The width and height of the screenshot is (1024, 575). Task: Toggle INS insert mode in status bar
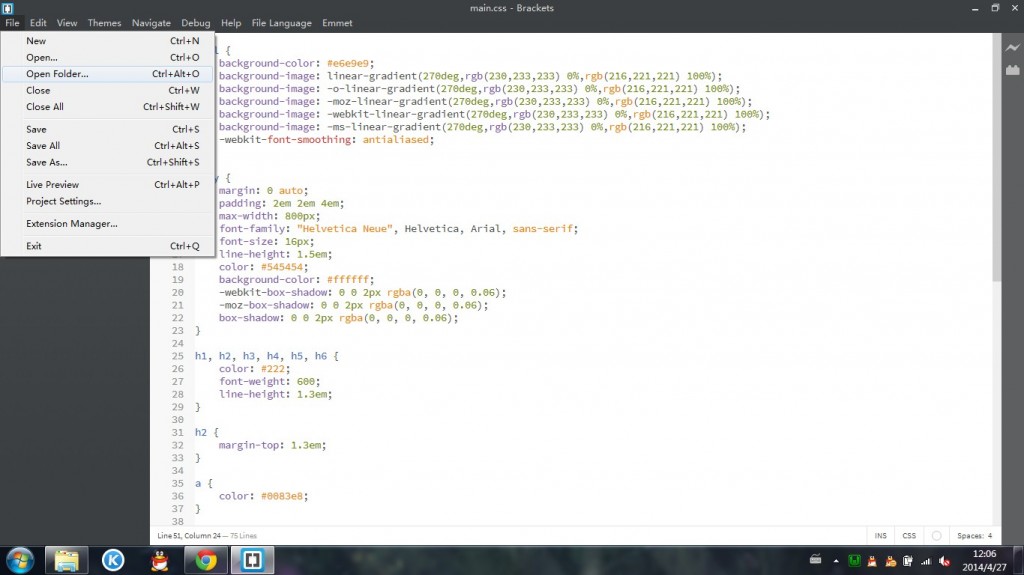point(880,536)
